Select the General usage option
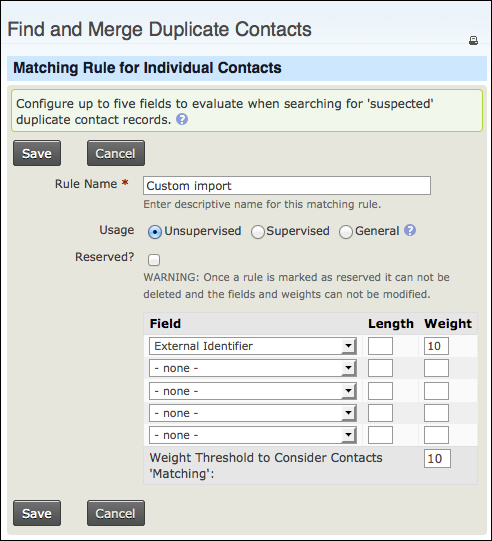 345,232
